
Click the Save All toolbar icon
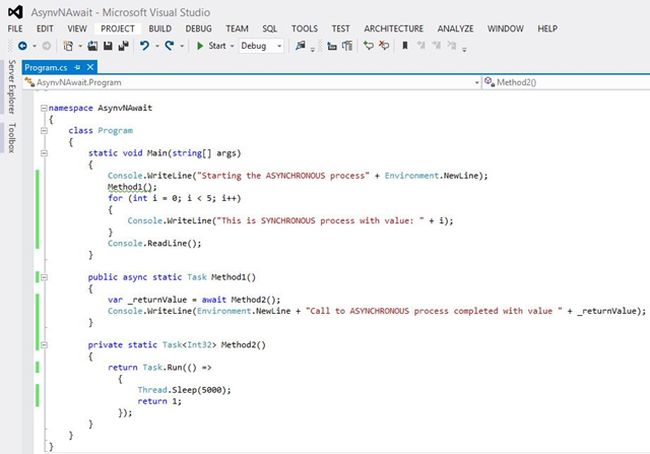pos(123,46)
